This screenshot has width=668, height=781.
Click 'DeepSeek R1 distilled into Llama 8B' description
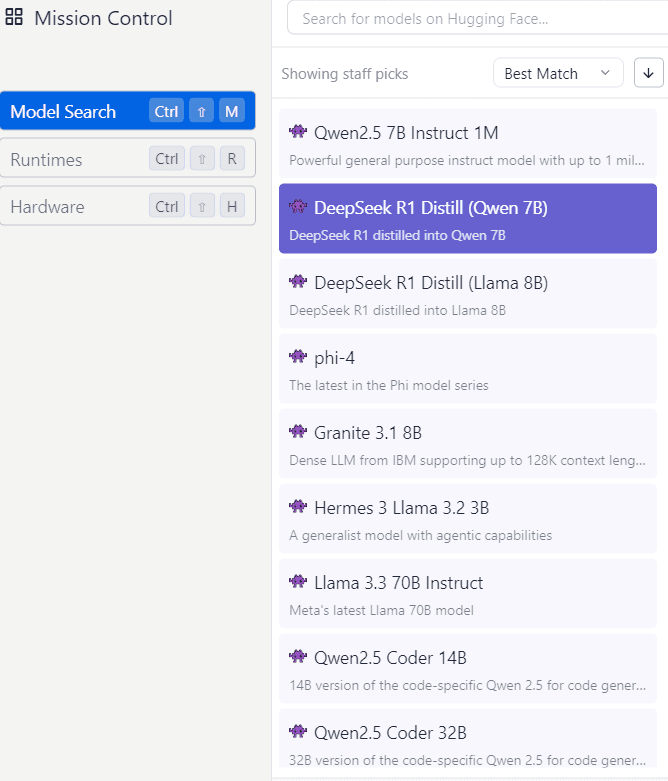tap(398, 310)
